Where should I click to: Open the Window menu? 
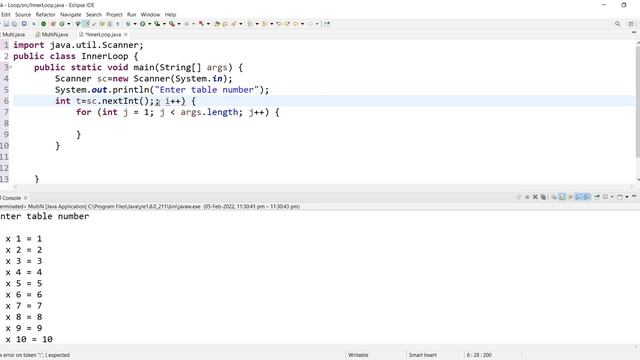pos(150,14)
